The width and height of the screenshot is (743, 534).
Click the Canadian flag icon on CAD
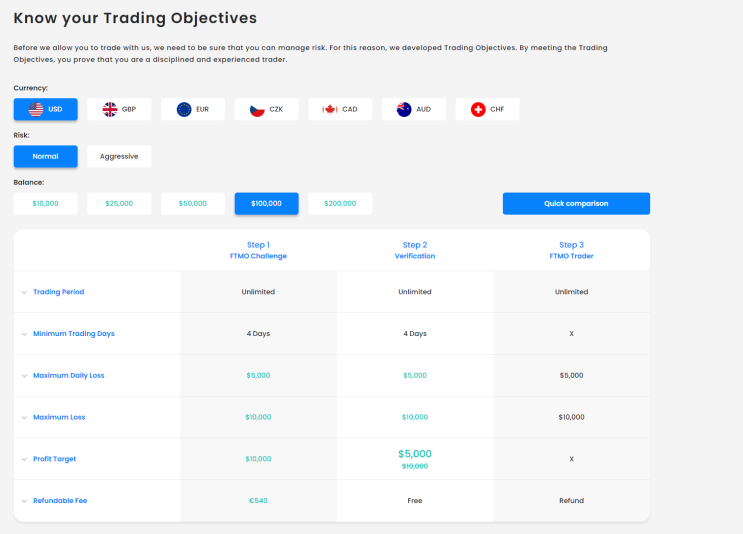[x=330, y=109]
